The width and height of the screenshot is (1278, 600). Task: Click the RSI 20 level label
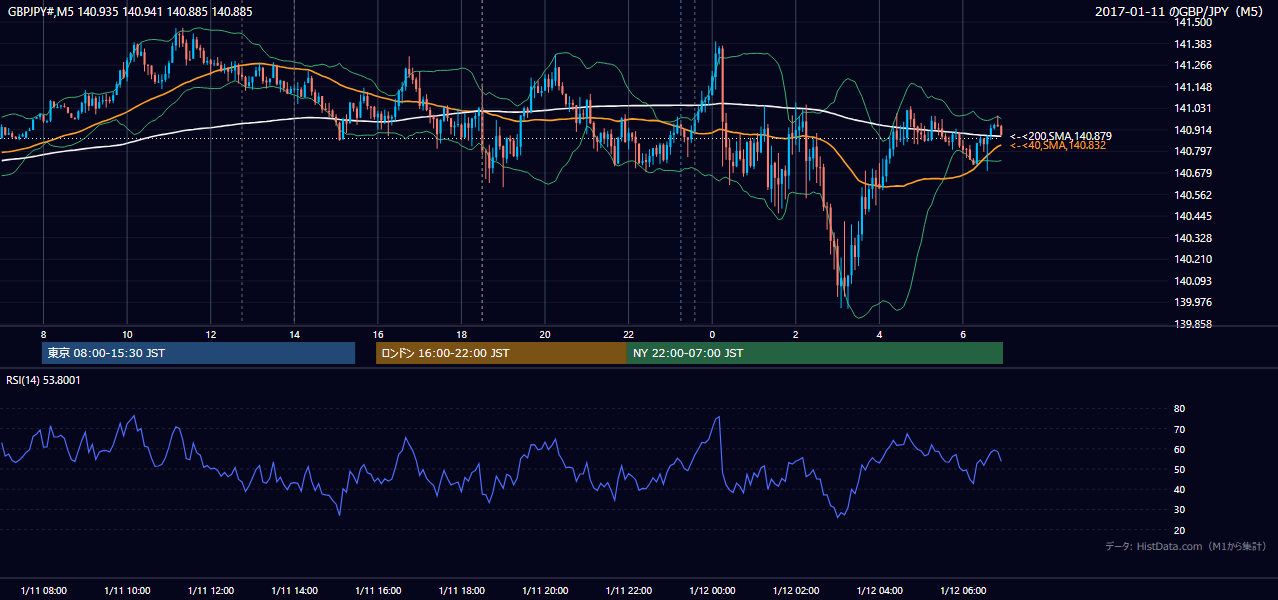click(x=1179, y=530)
